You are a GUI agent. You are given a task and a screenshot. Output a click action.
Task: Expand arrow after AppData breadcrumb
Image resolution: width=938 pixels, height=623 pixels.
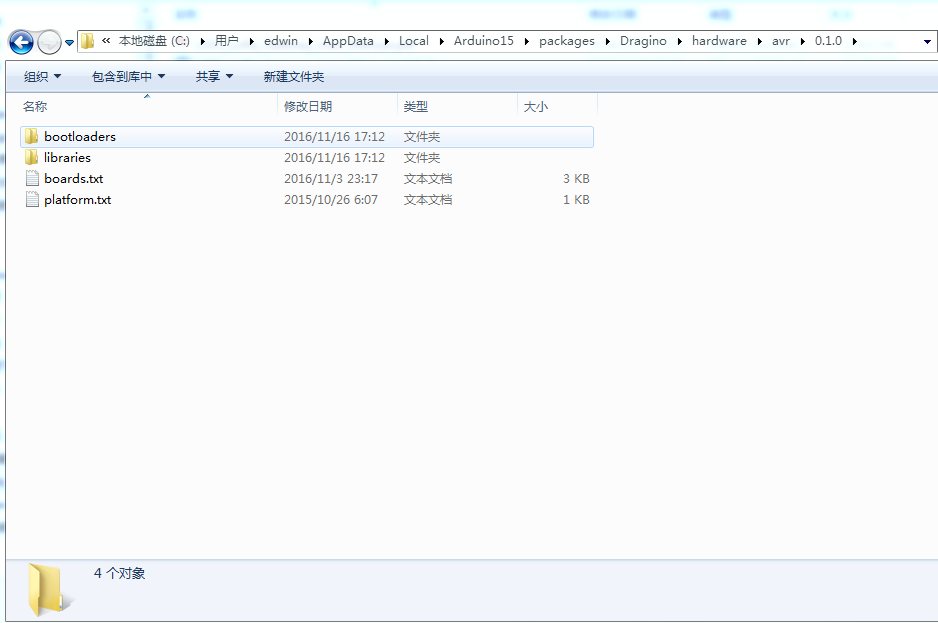(386, 41)
